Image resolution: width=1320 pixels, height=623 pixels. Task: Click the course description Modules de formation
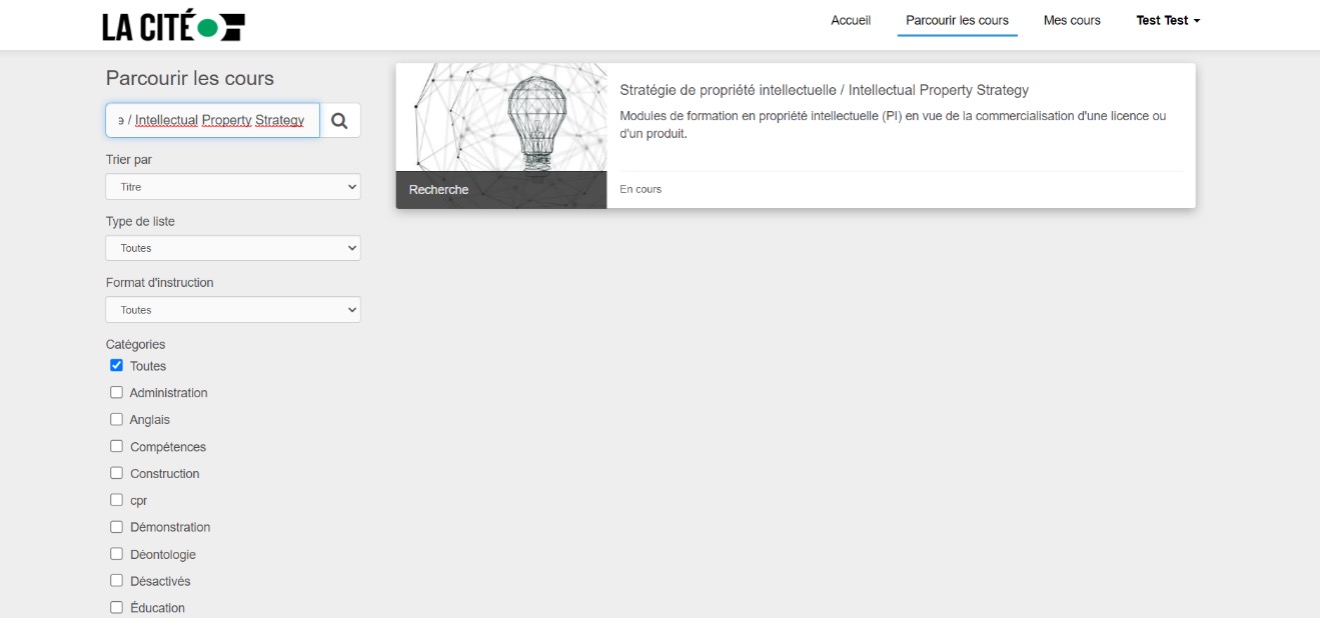[x=893, y=125]
